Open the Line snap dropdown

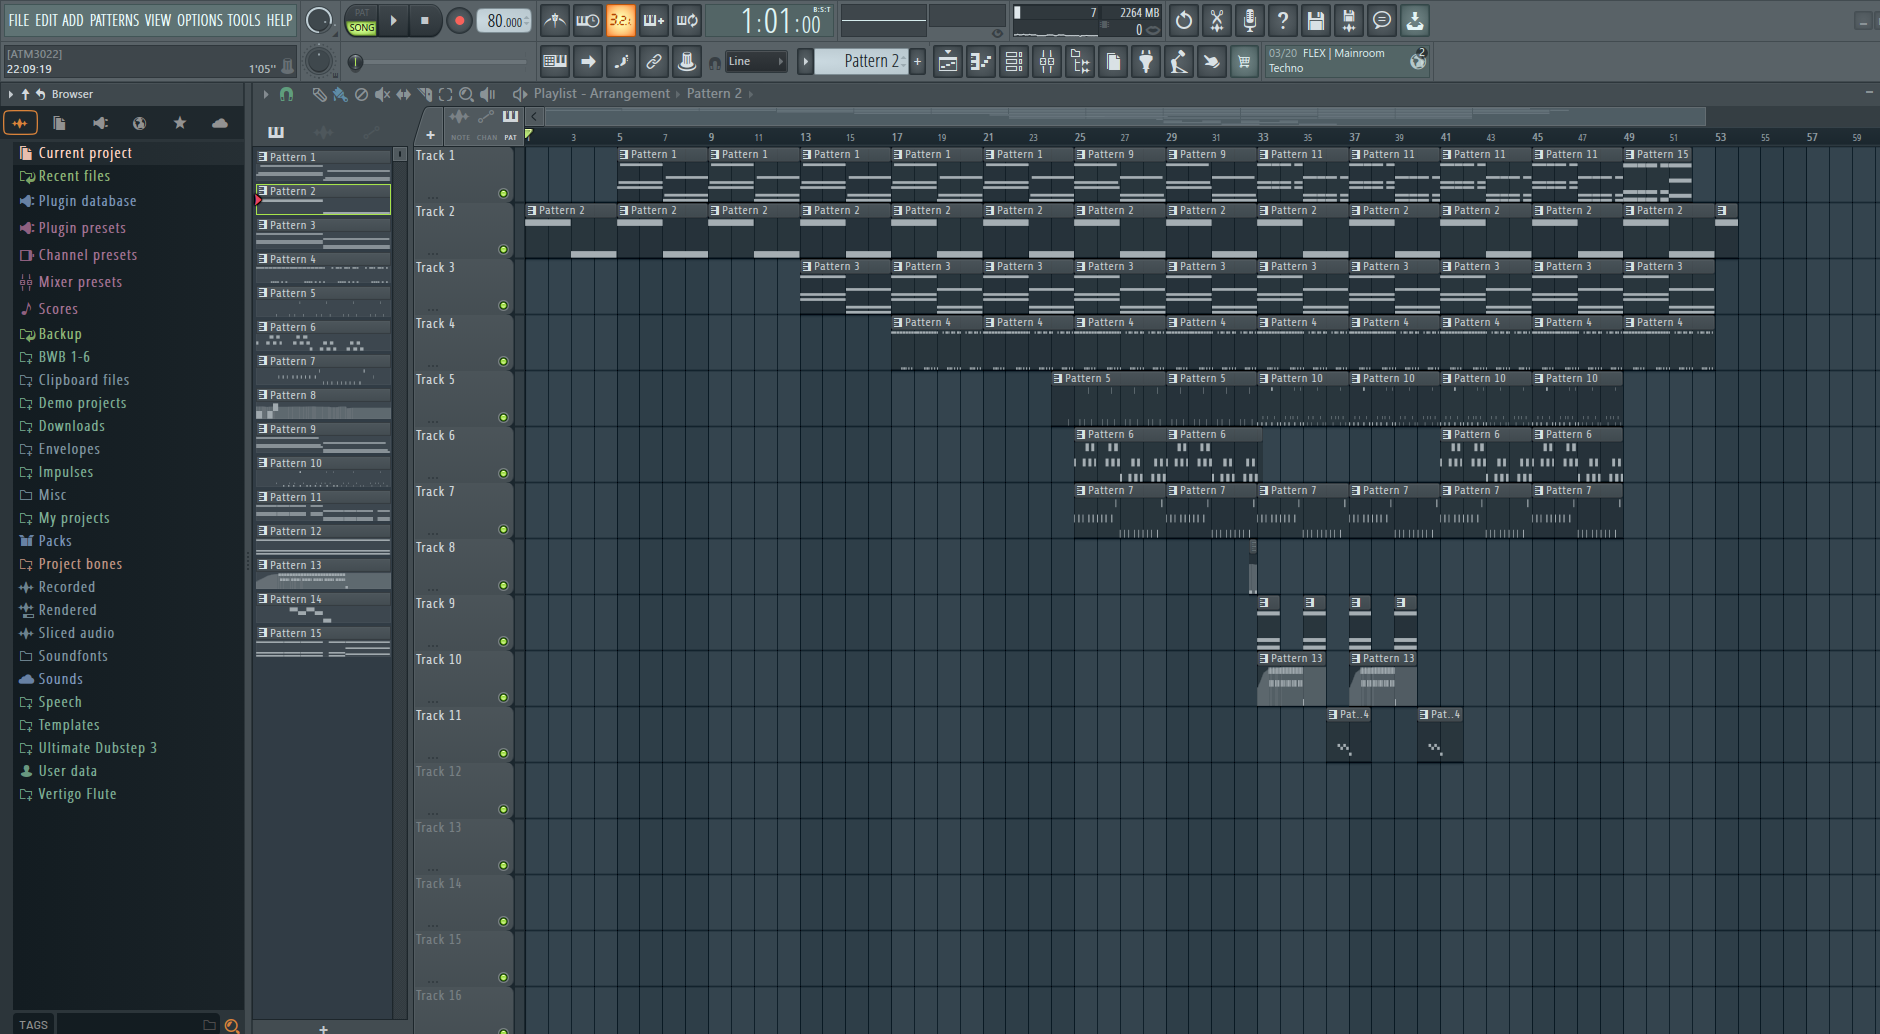coord(756,62)
